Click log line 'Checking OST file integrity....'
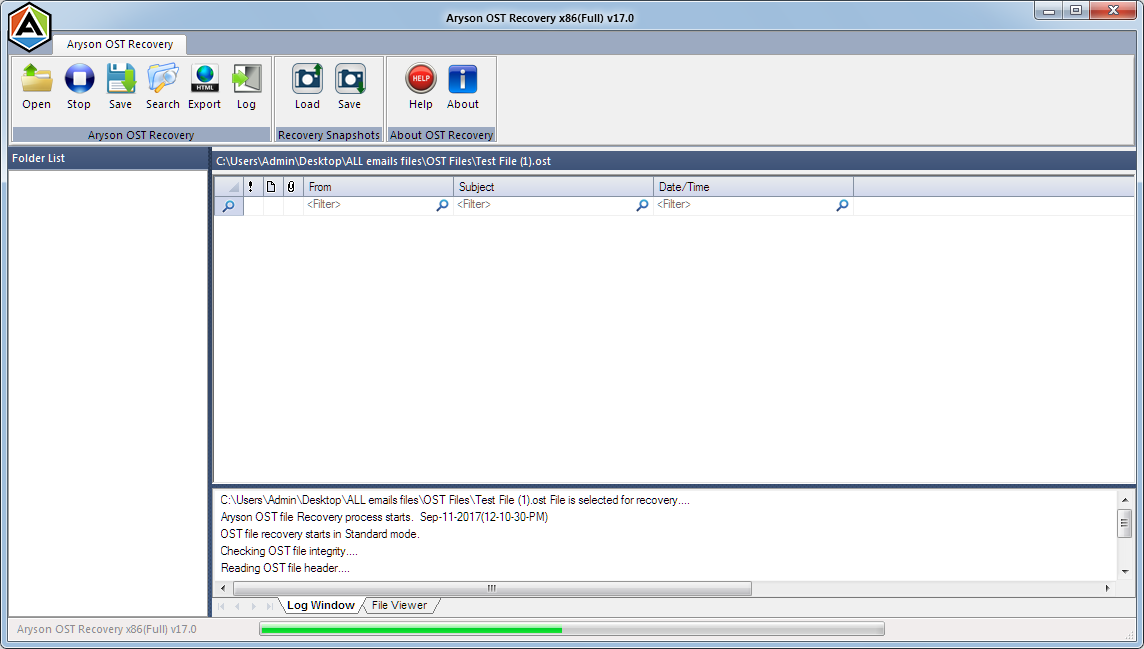 tap(289, 551)
